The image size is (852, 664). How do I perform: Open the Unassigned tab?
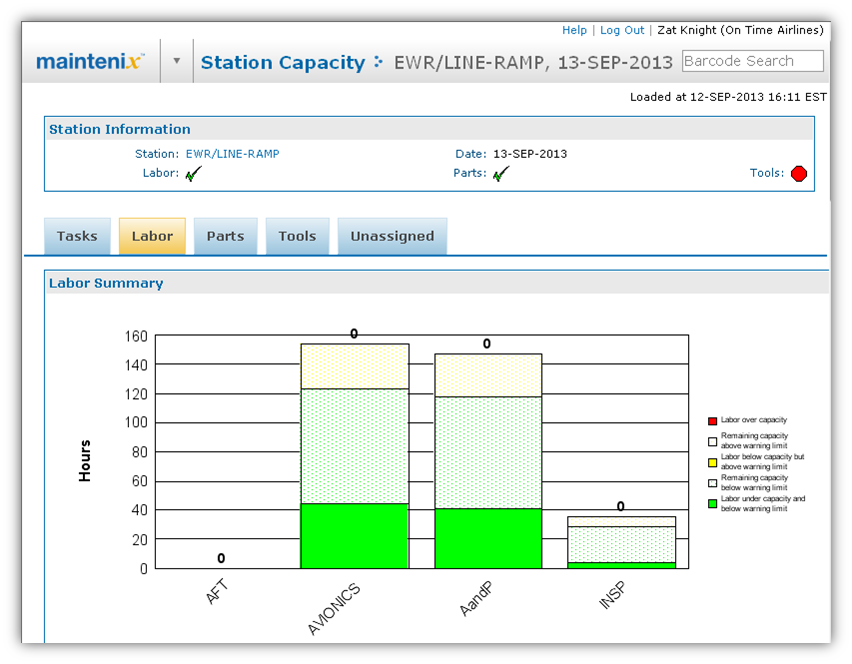click(x=392, y=236)
